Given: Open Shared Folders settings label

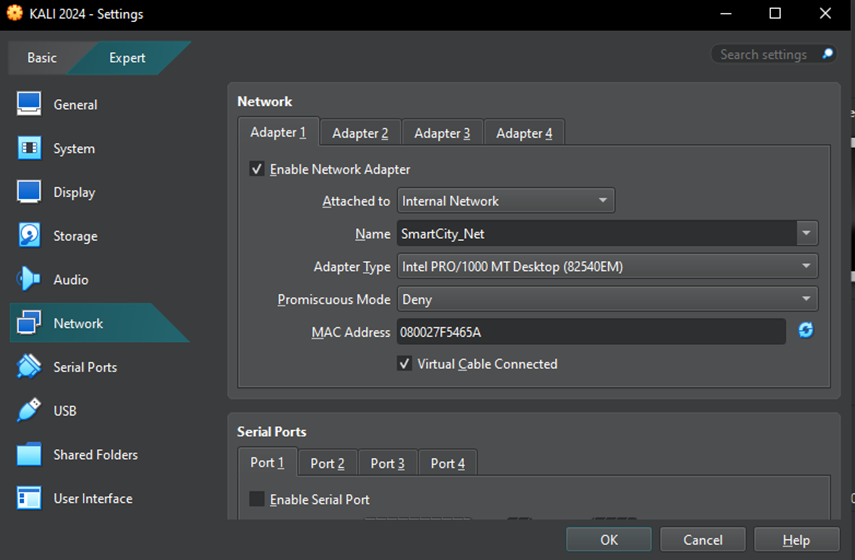Looking at the screenshot, I should pos(95,455).
